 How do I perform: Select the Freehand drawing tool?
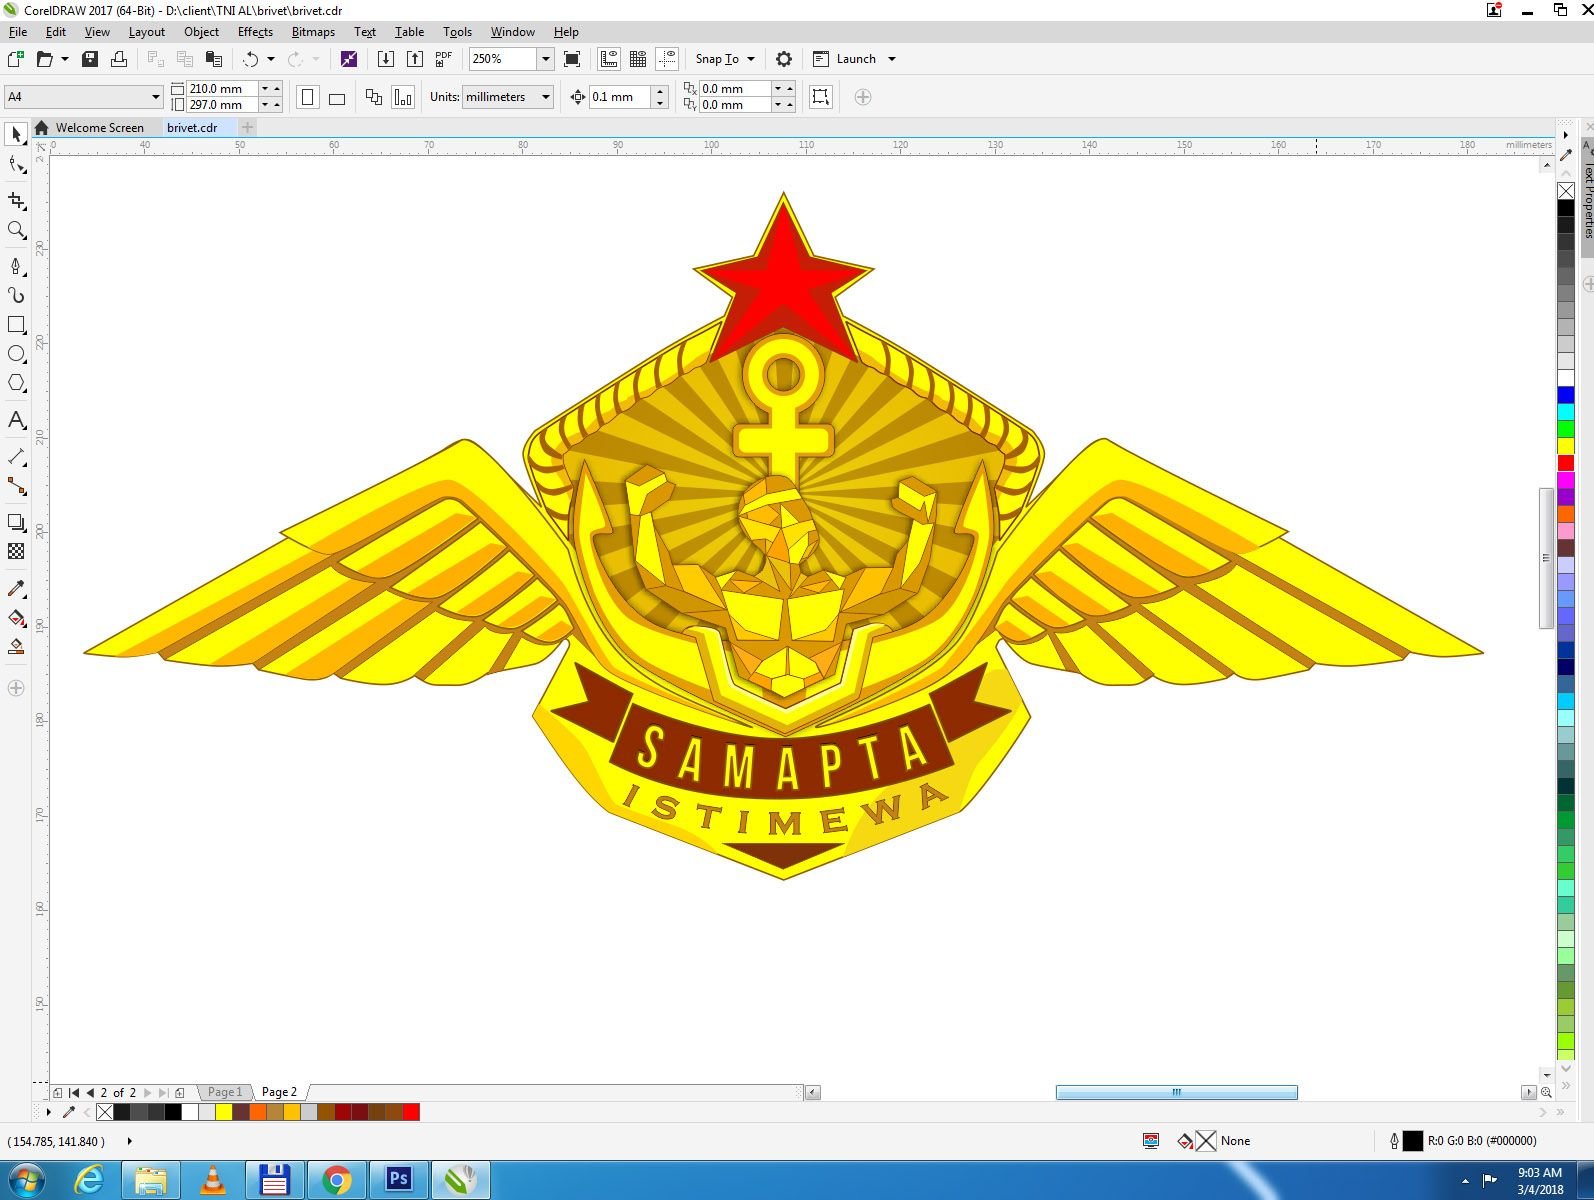(16, 266)
